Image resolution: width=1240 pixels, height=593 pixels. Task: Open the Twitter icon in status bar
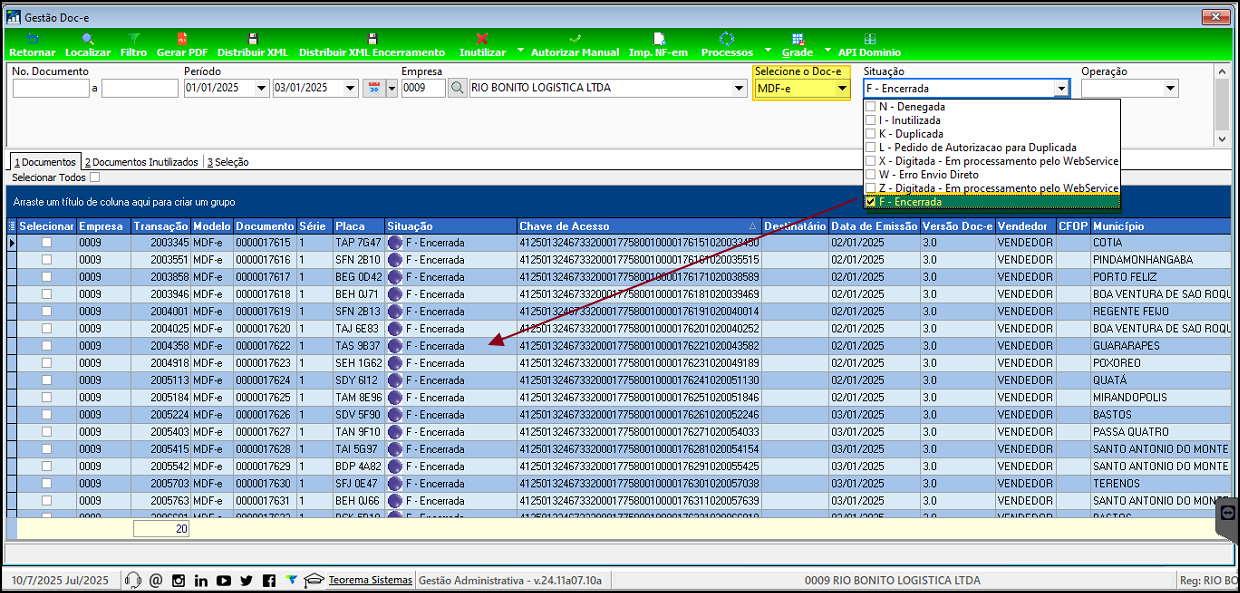point(246,580)
